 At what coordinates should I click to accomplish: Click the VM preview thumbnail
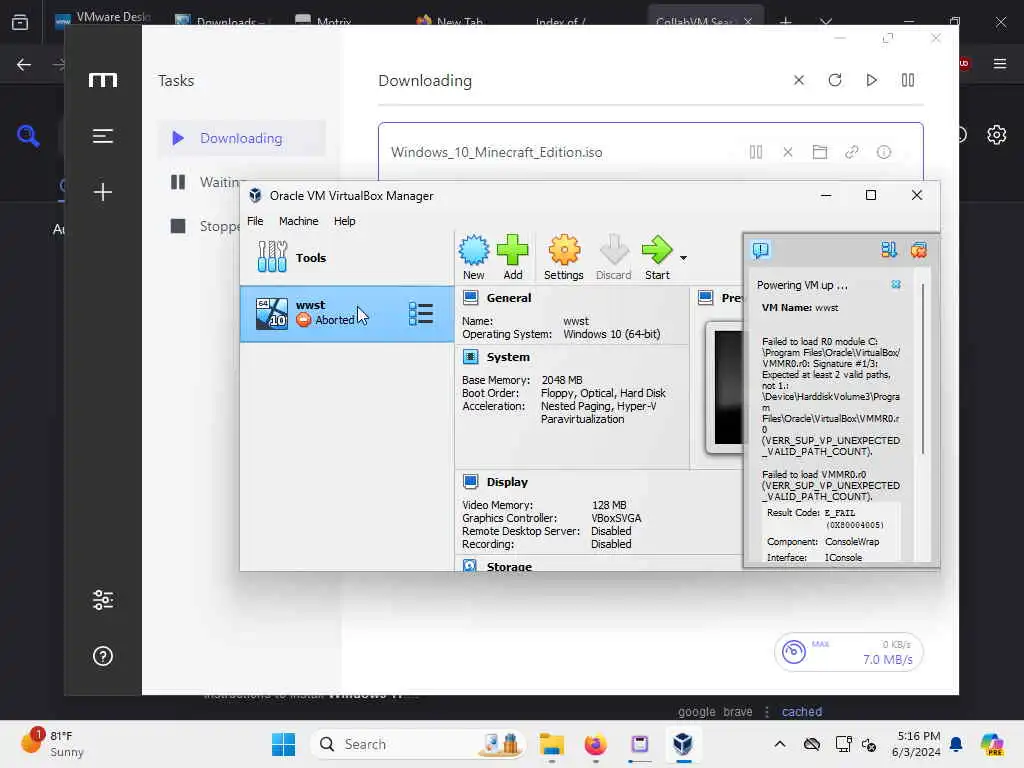point(724,387)
